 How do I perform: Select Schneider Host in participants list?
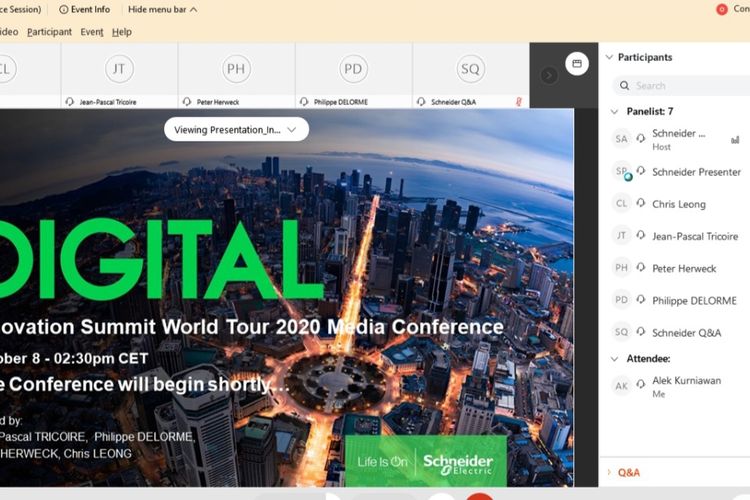point(675,139)
